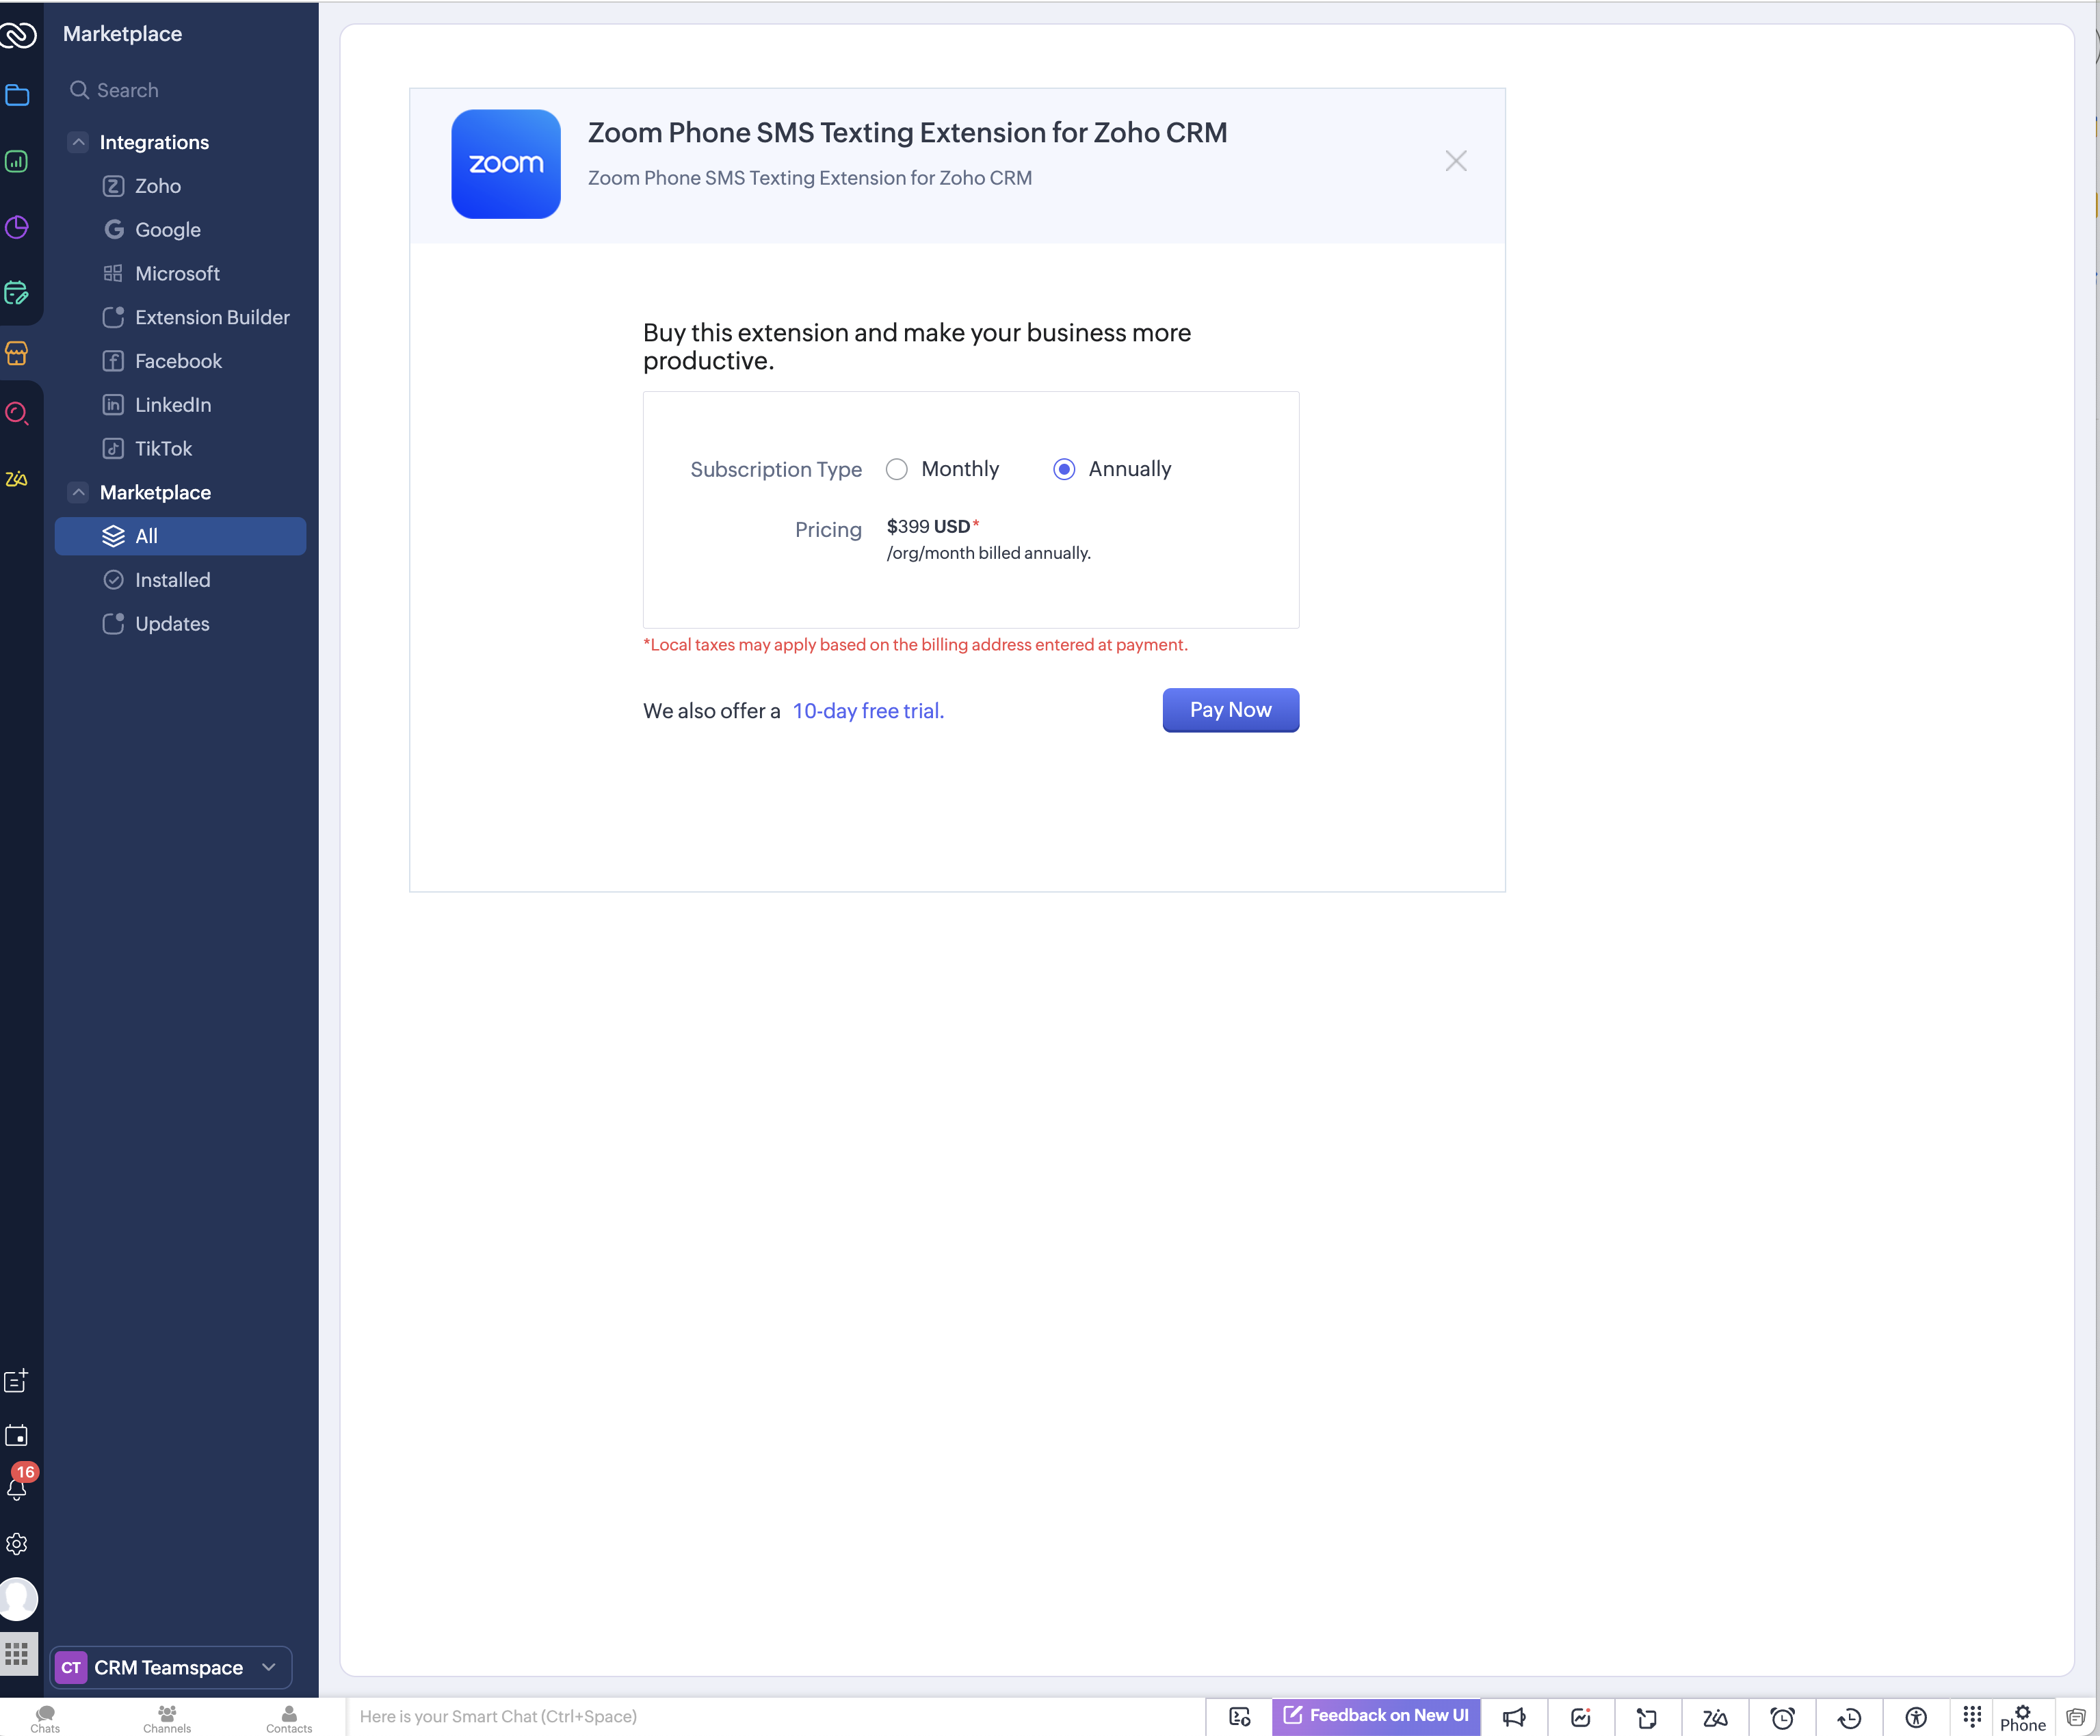Open the settings gear icon in sidebar

[17, 1544]
